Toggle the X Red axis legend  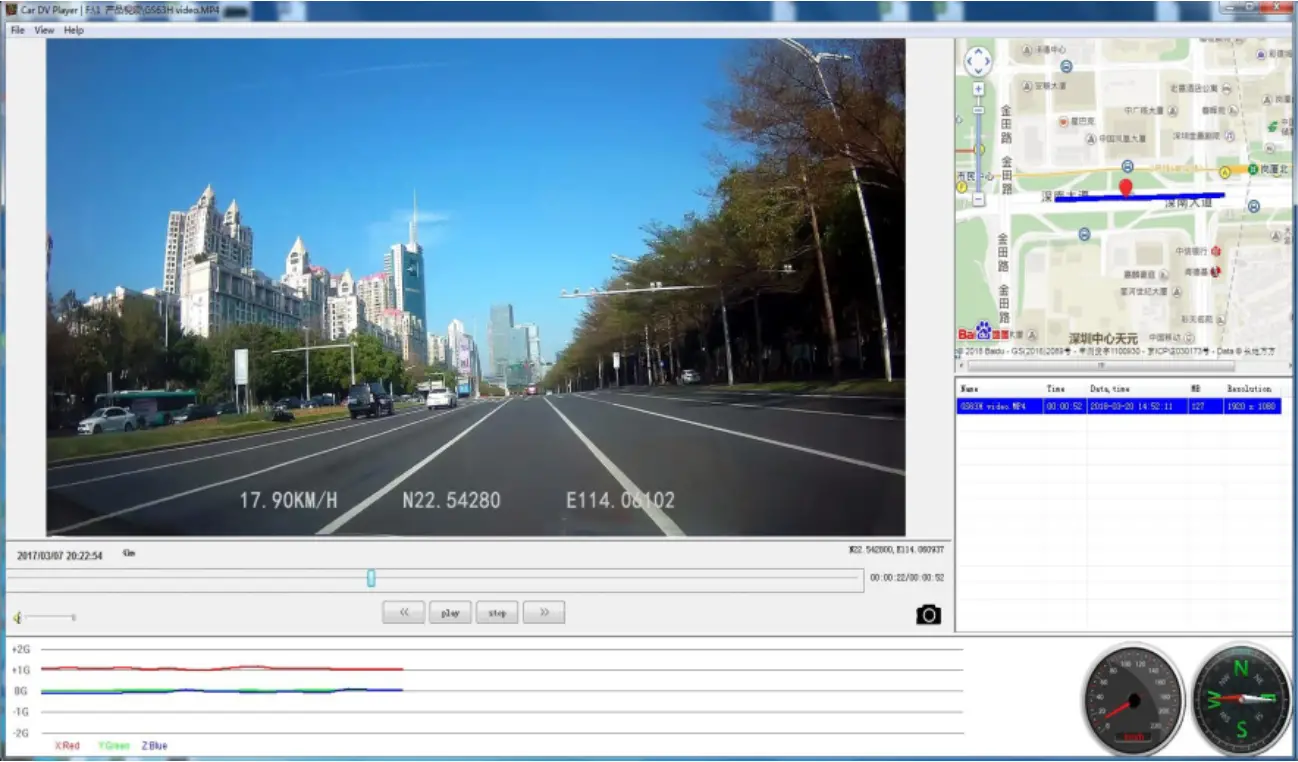65,745
